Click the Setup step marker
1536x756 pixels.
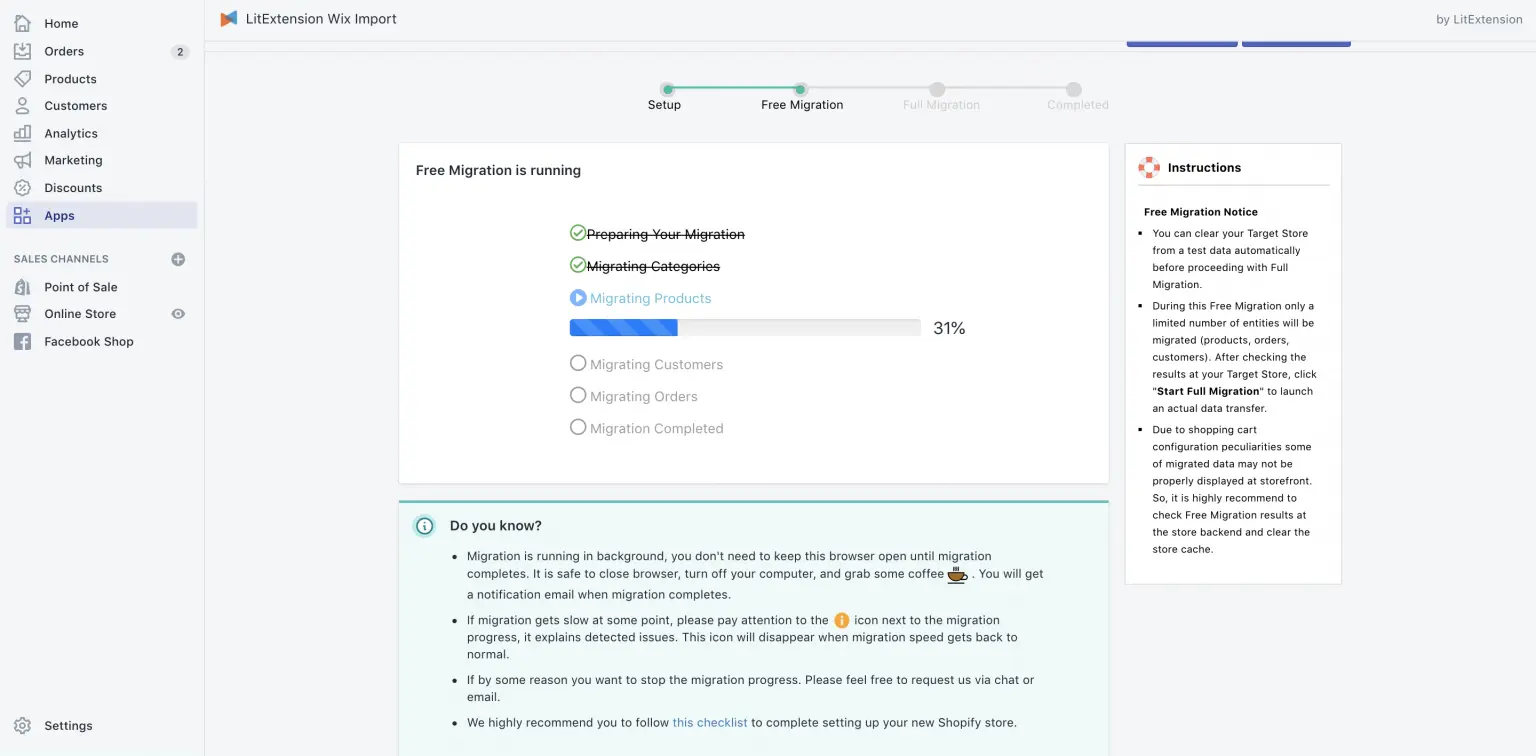668,89
